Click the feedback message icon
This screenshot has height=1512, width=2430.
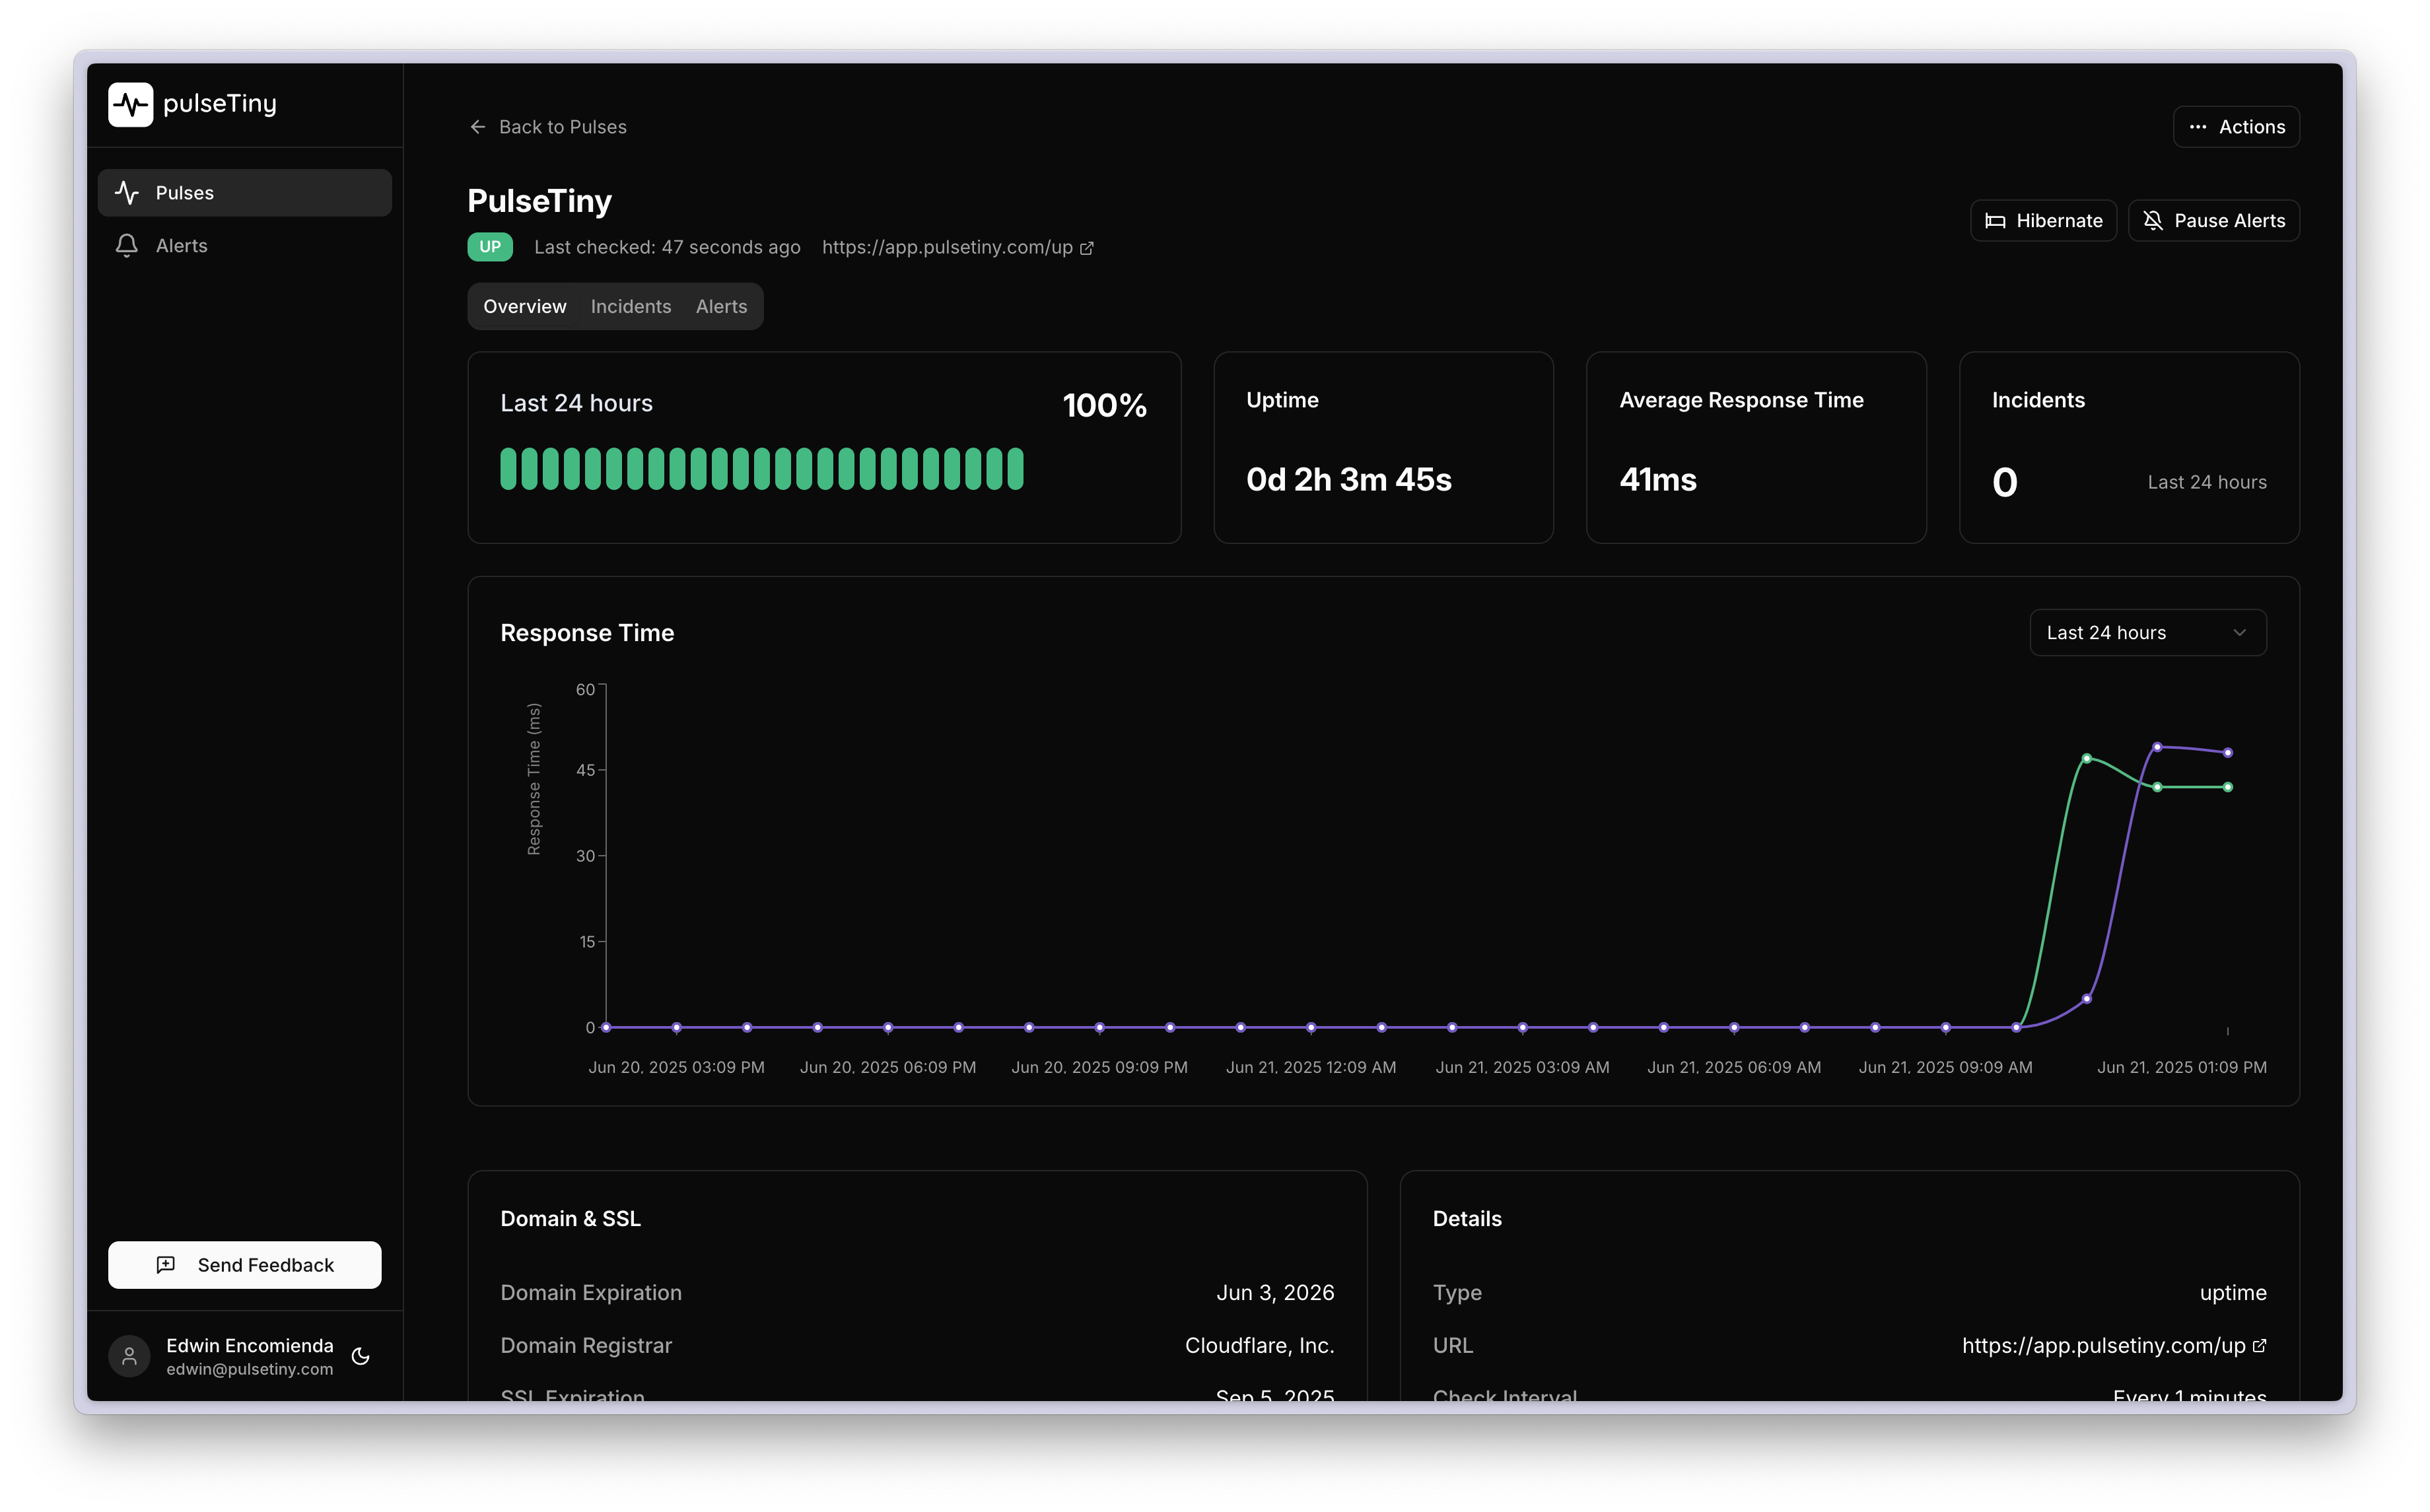pyautogui.click(x=166, y=1265)
